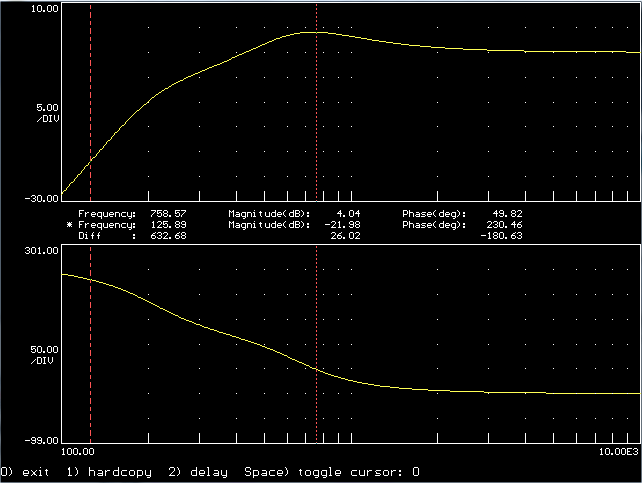Click the 5.00 /DIV magnitude scale label

[x=47, y=113]
